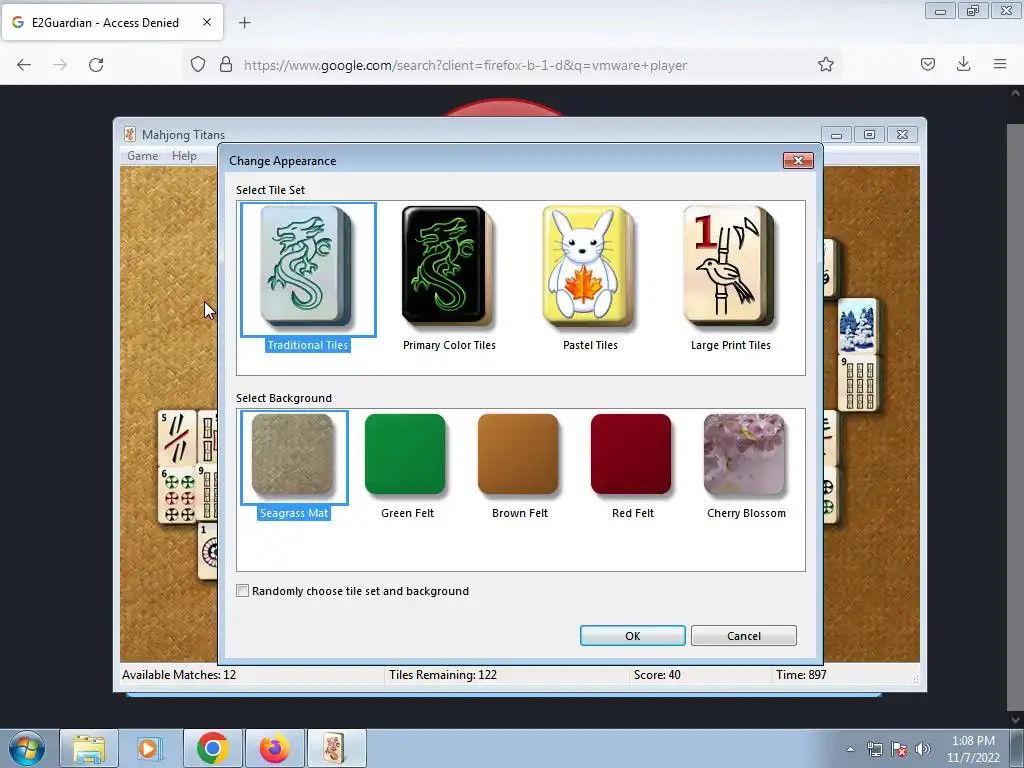The width and height of the screenshot is (1024, 768).
Task: Choose the Red Felt background
Action: [632, 455]
